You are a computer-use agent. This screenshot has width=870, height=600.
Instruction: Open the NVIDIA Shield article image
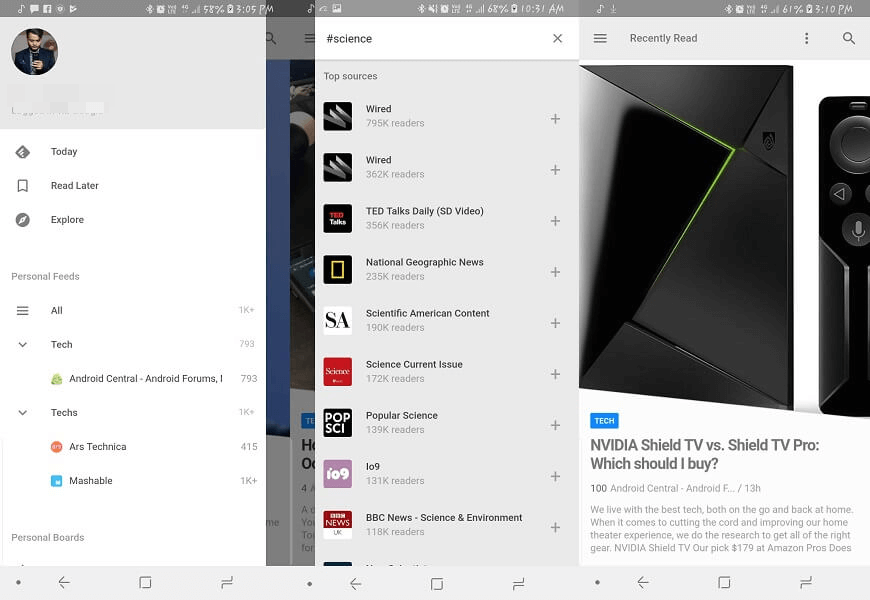[x=724, y=238]
